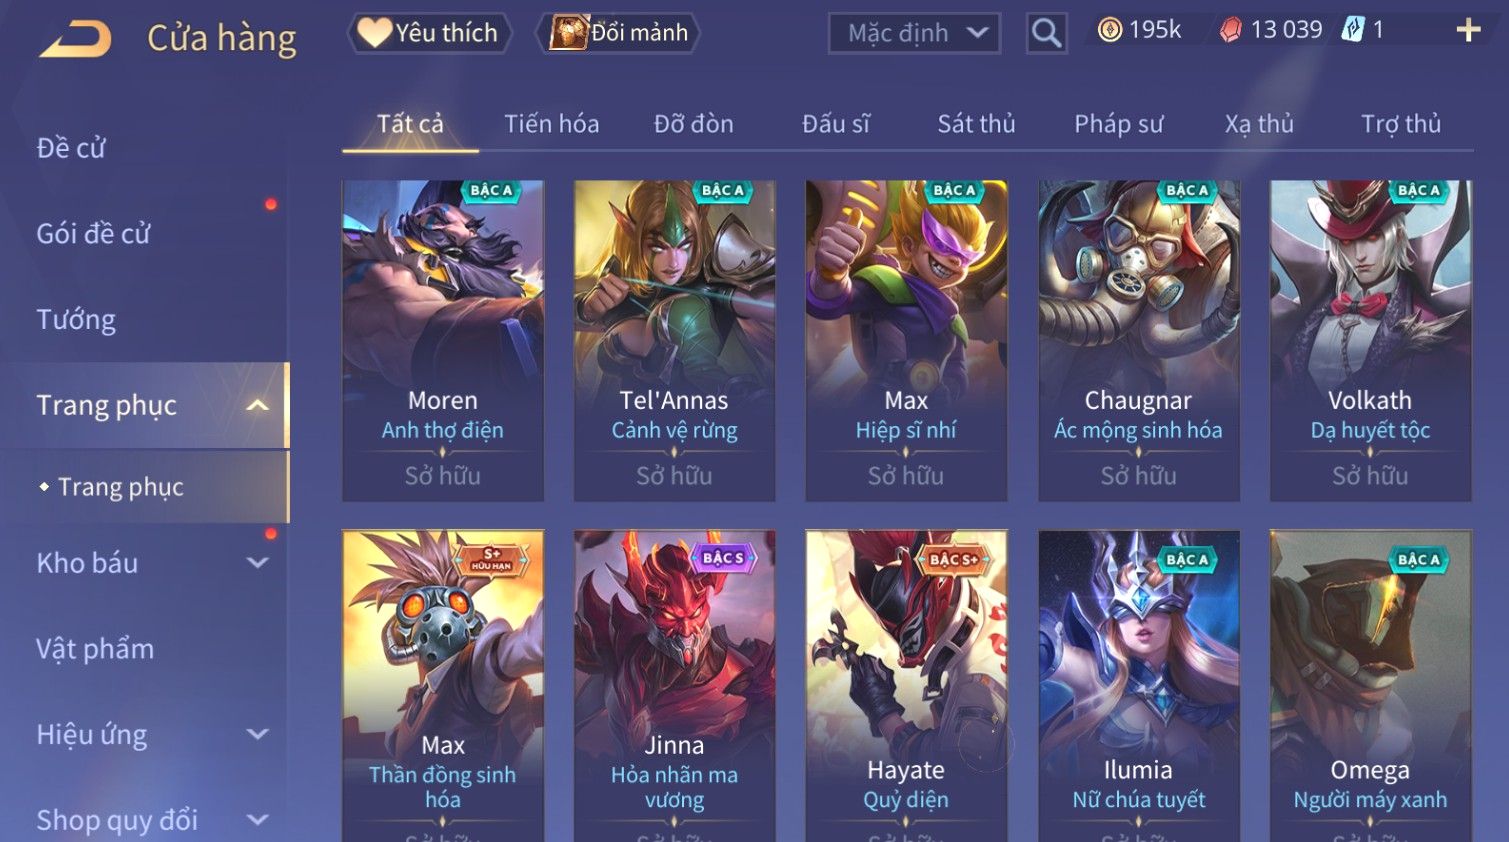Collapse the Trang phục sidebar section
Screen dimensions: 1509x842
257,405
